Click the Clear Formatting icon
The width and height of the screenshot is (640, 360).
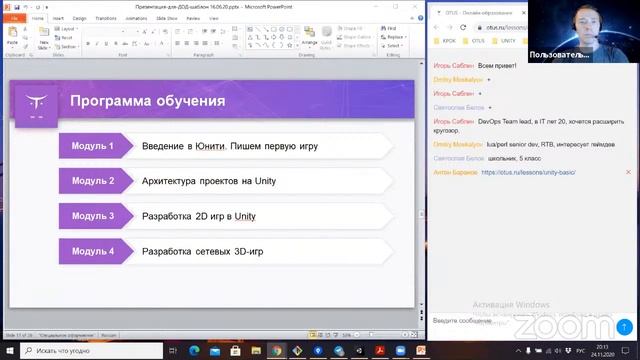pos(165,31)
